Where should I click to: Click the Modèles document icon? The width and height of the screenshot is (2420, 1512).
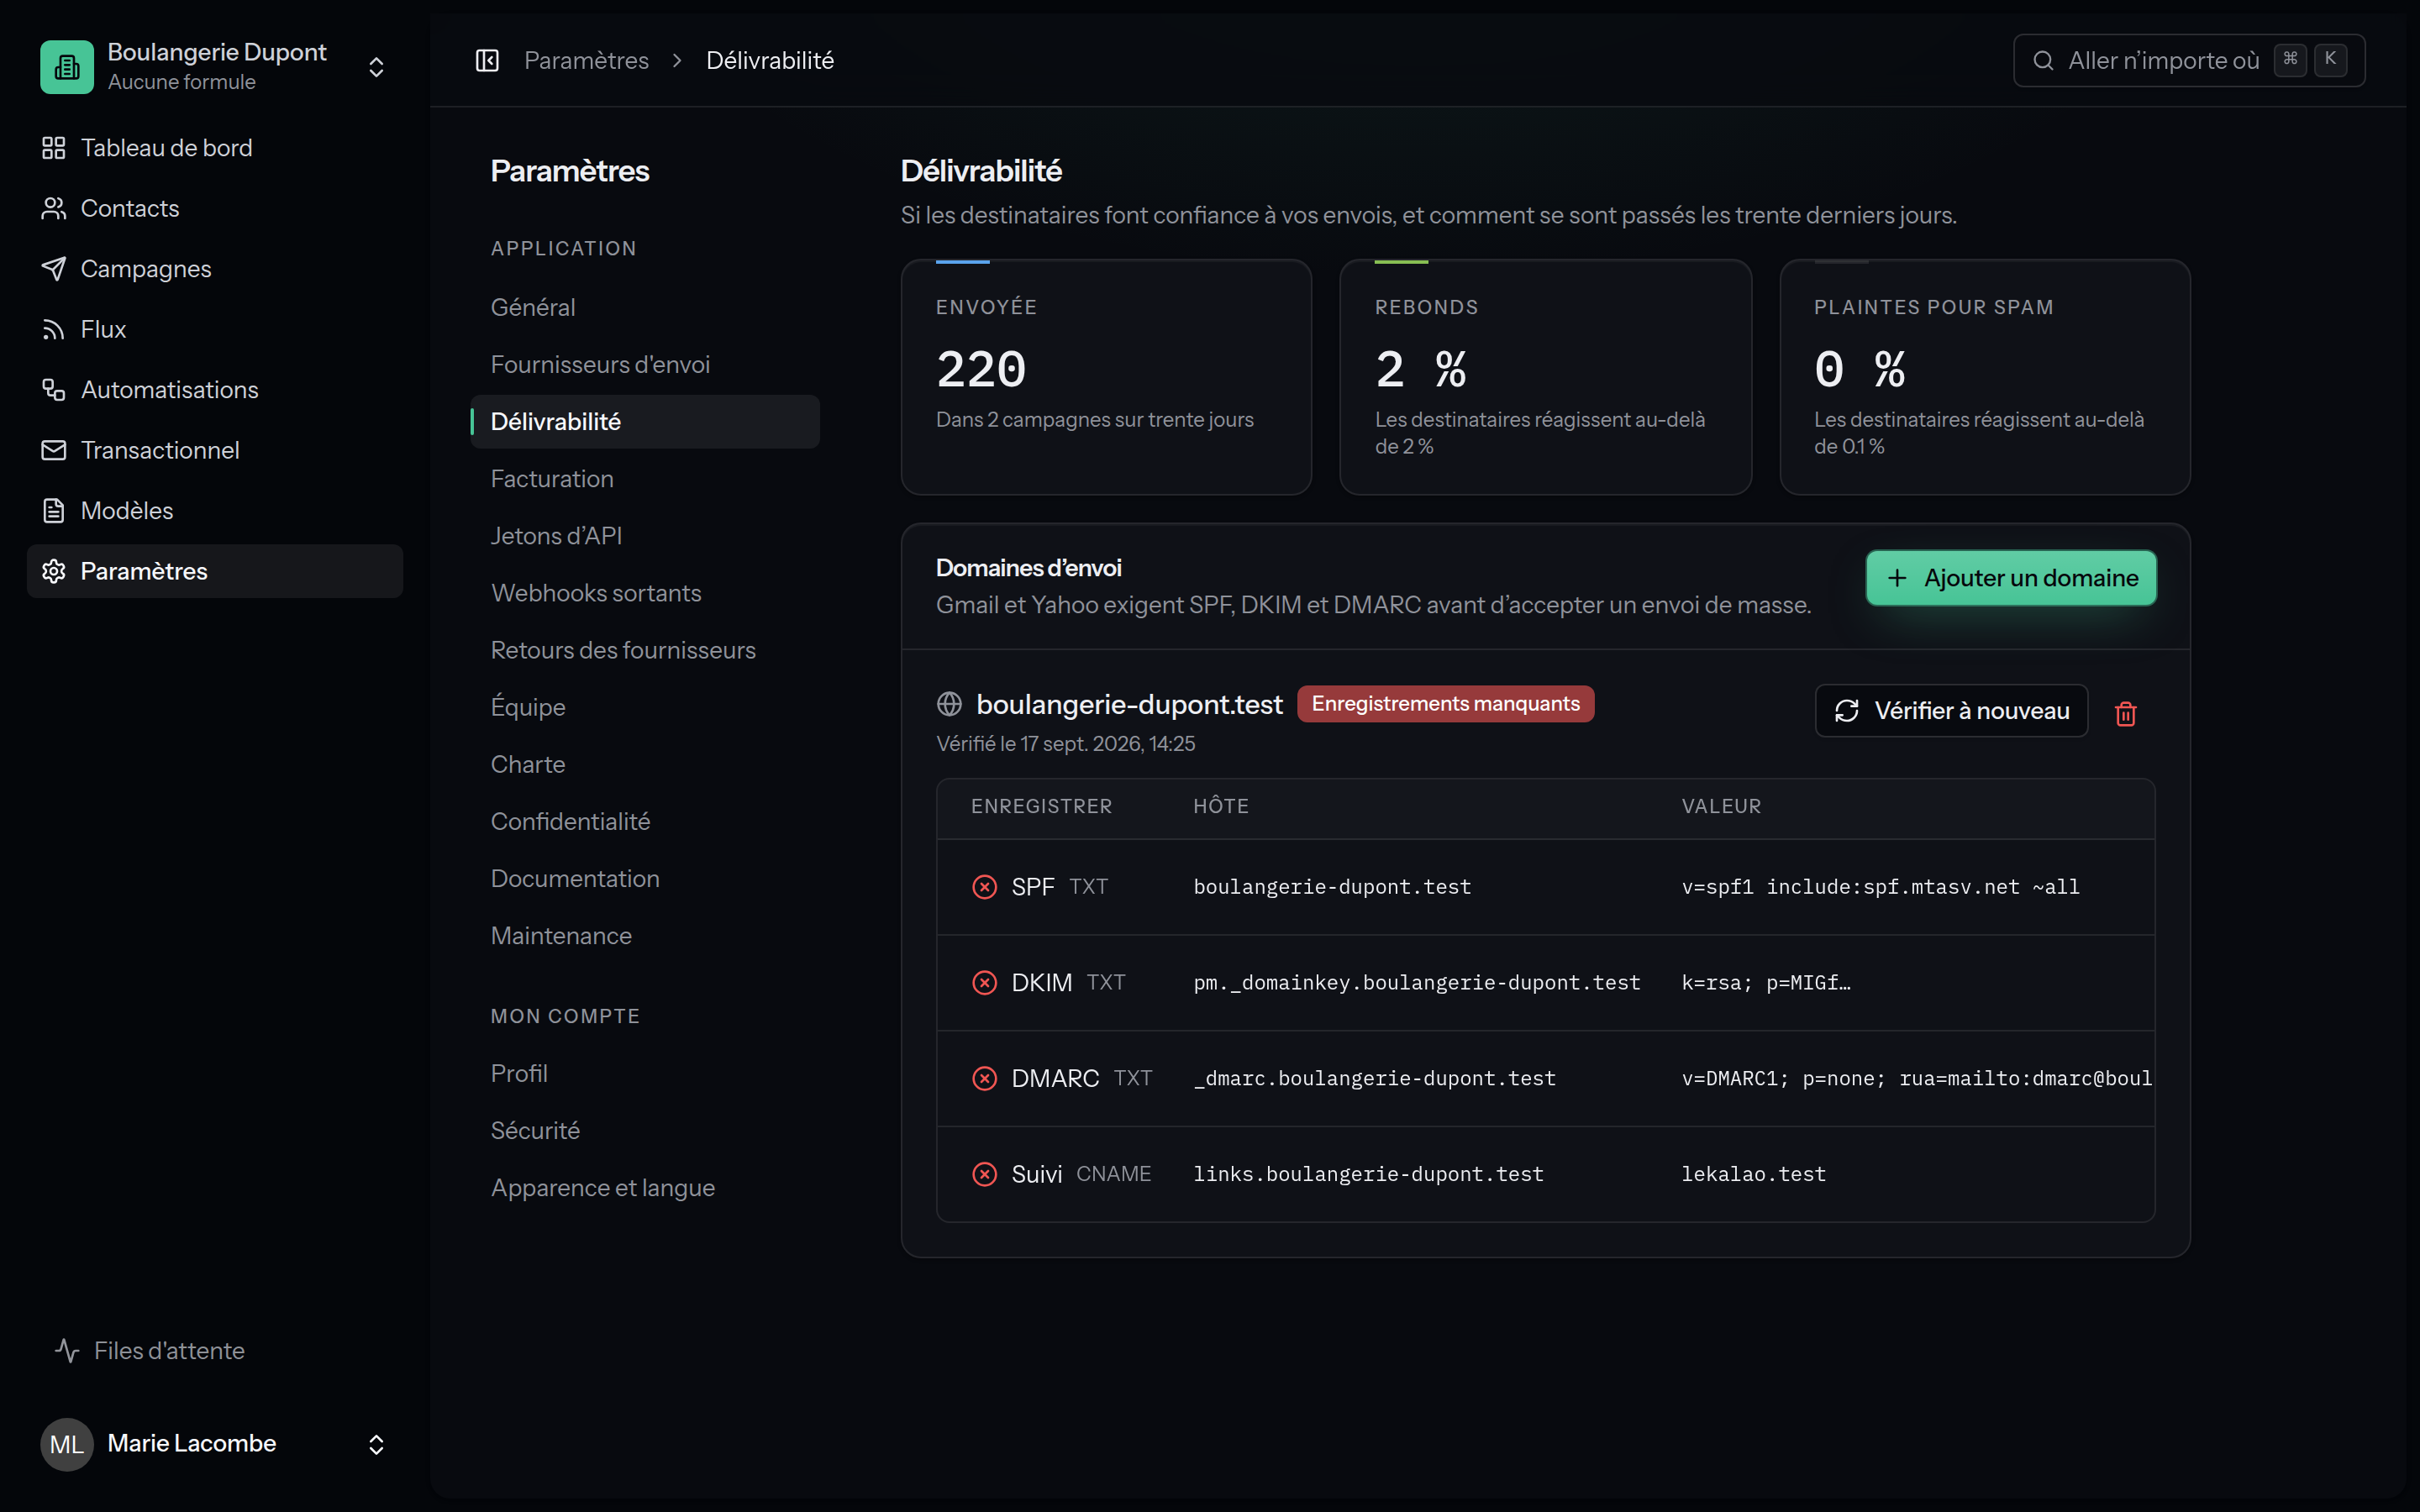[x=54, y=511]
